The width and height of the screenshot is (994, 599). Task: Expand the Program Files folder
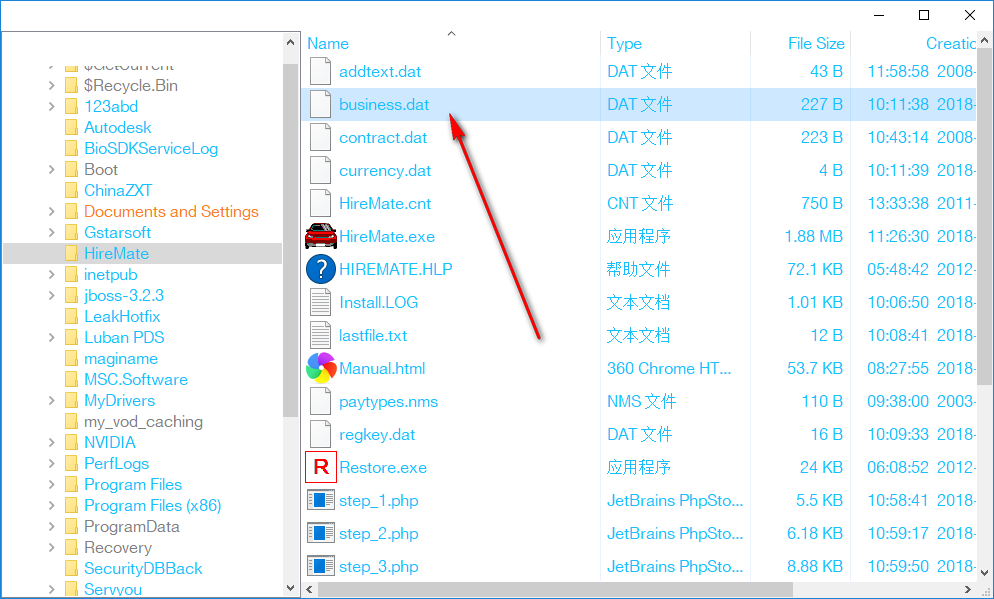[x=51, y=484]
